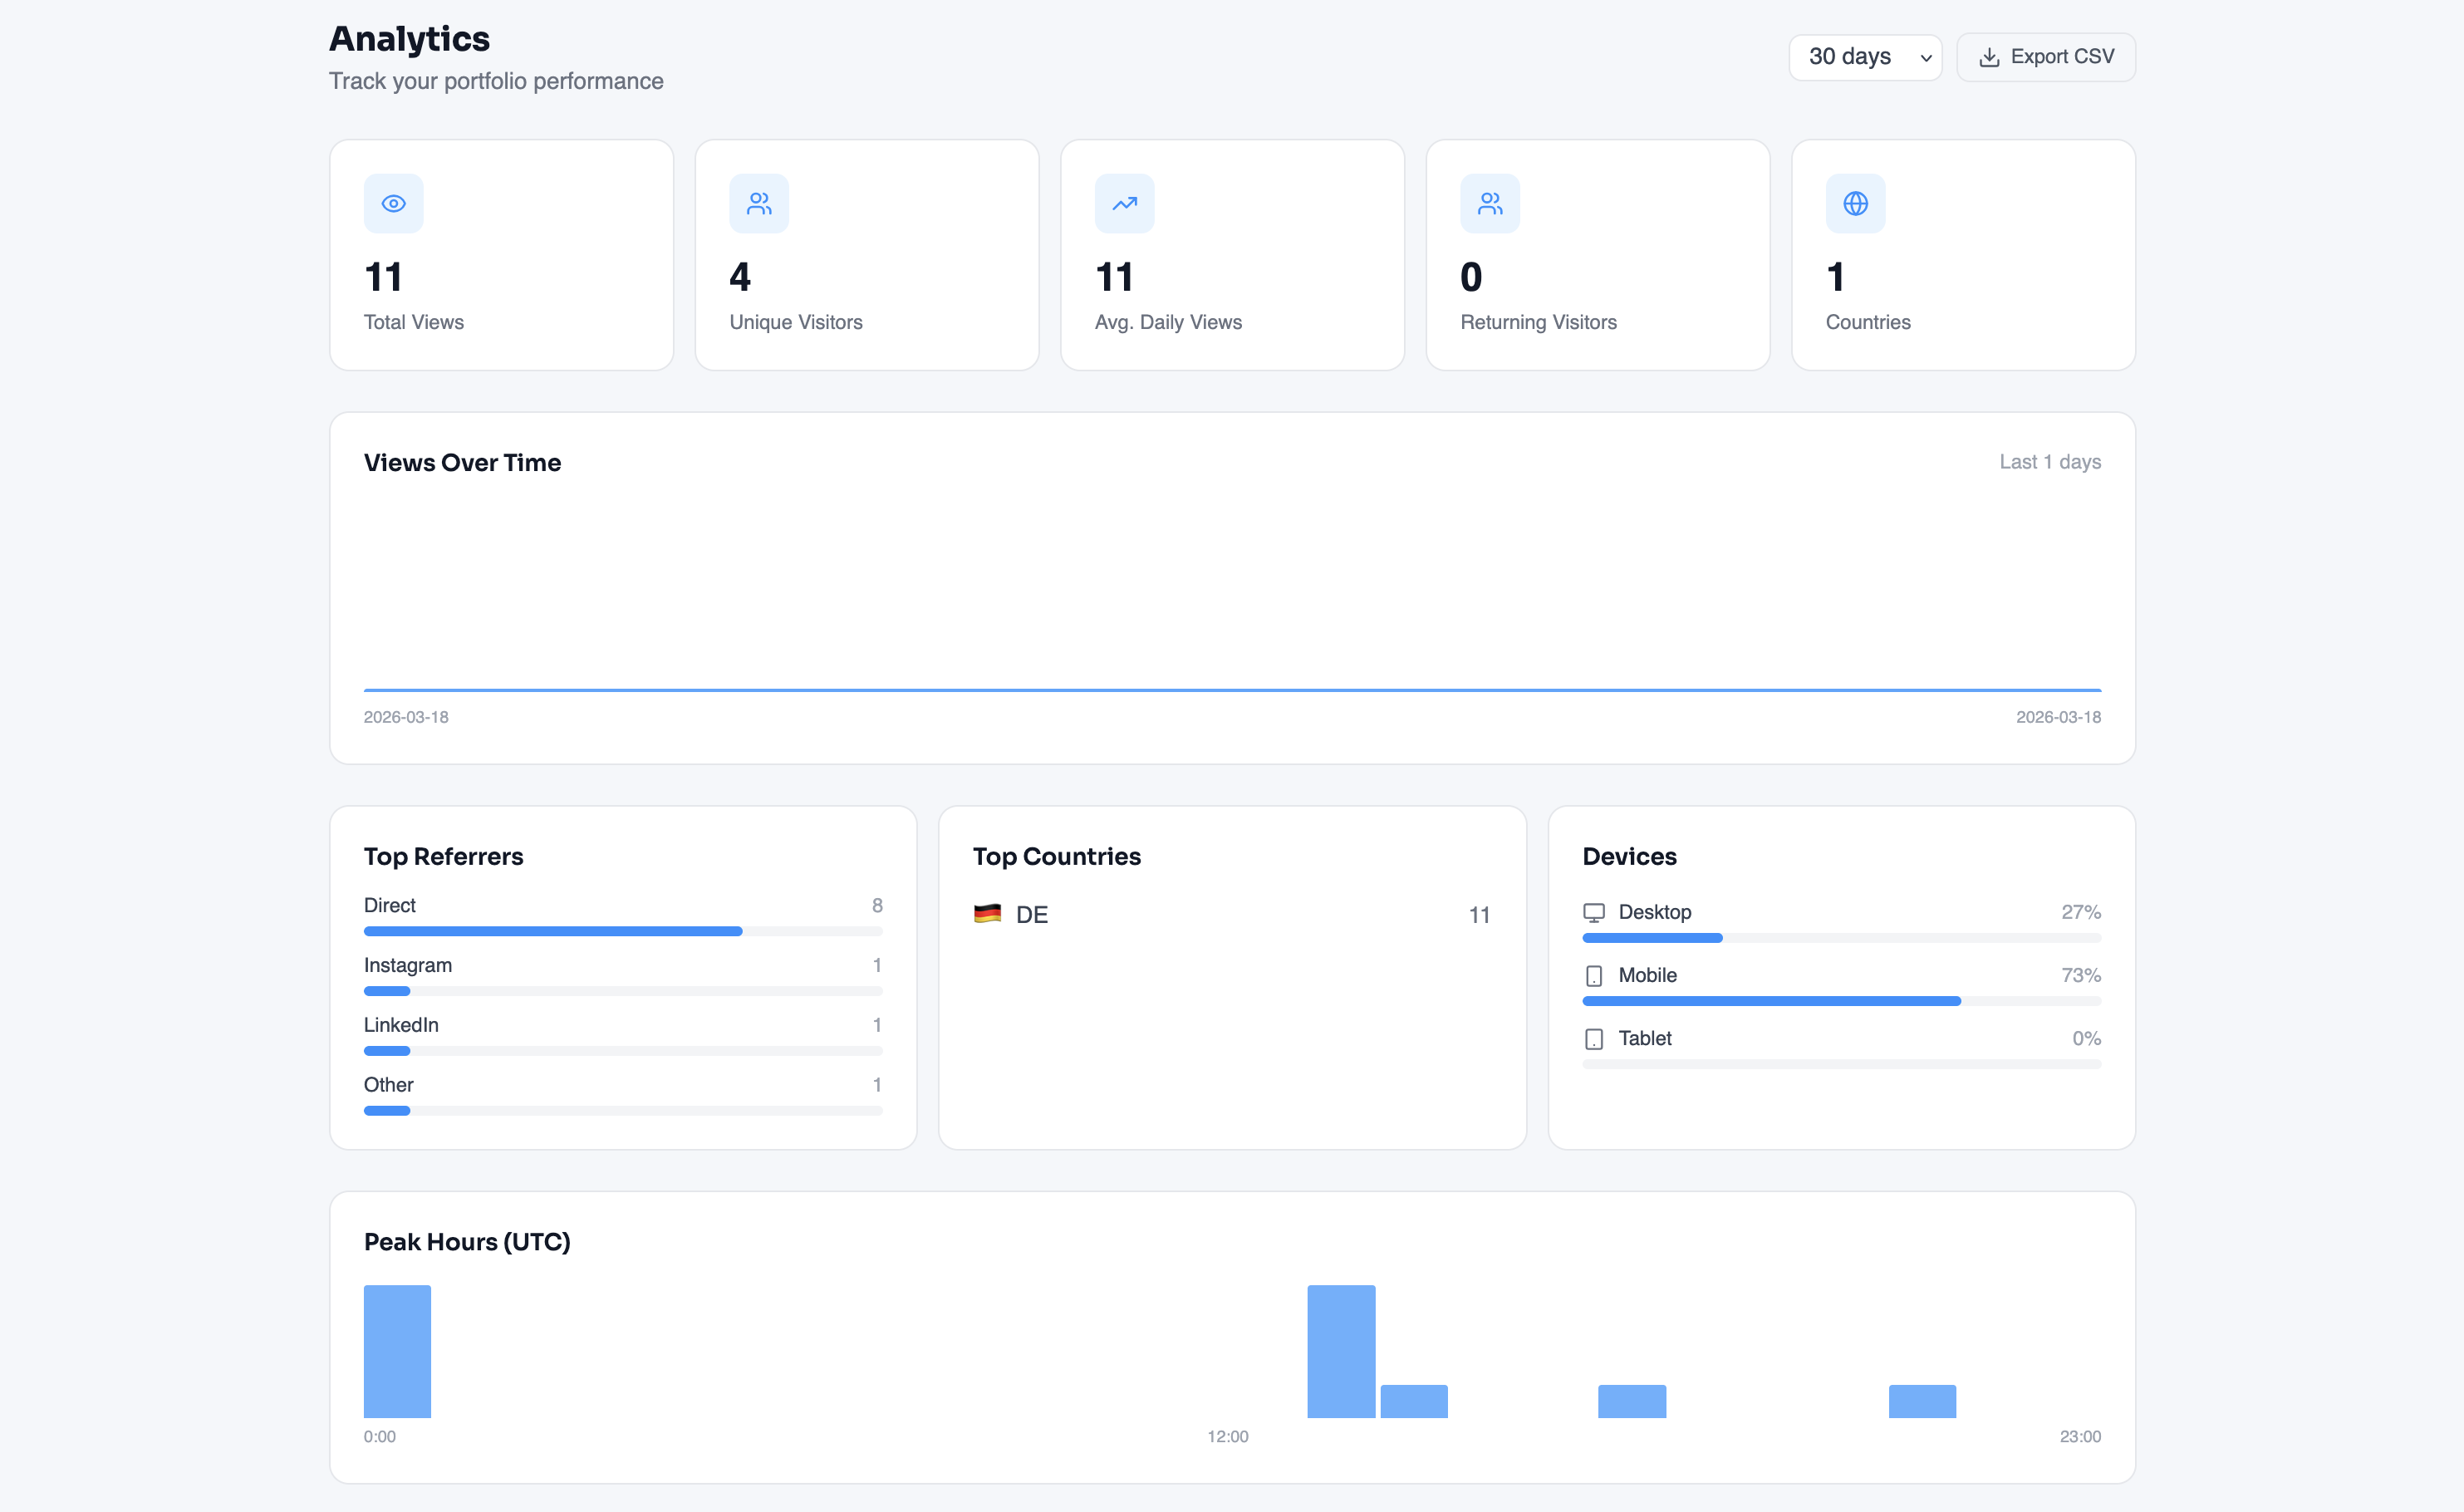This screenshot has width=2464, height=1512.
Task: Click the Instagram referrer progress bar
Action: point(623,991)
